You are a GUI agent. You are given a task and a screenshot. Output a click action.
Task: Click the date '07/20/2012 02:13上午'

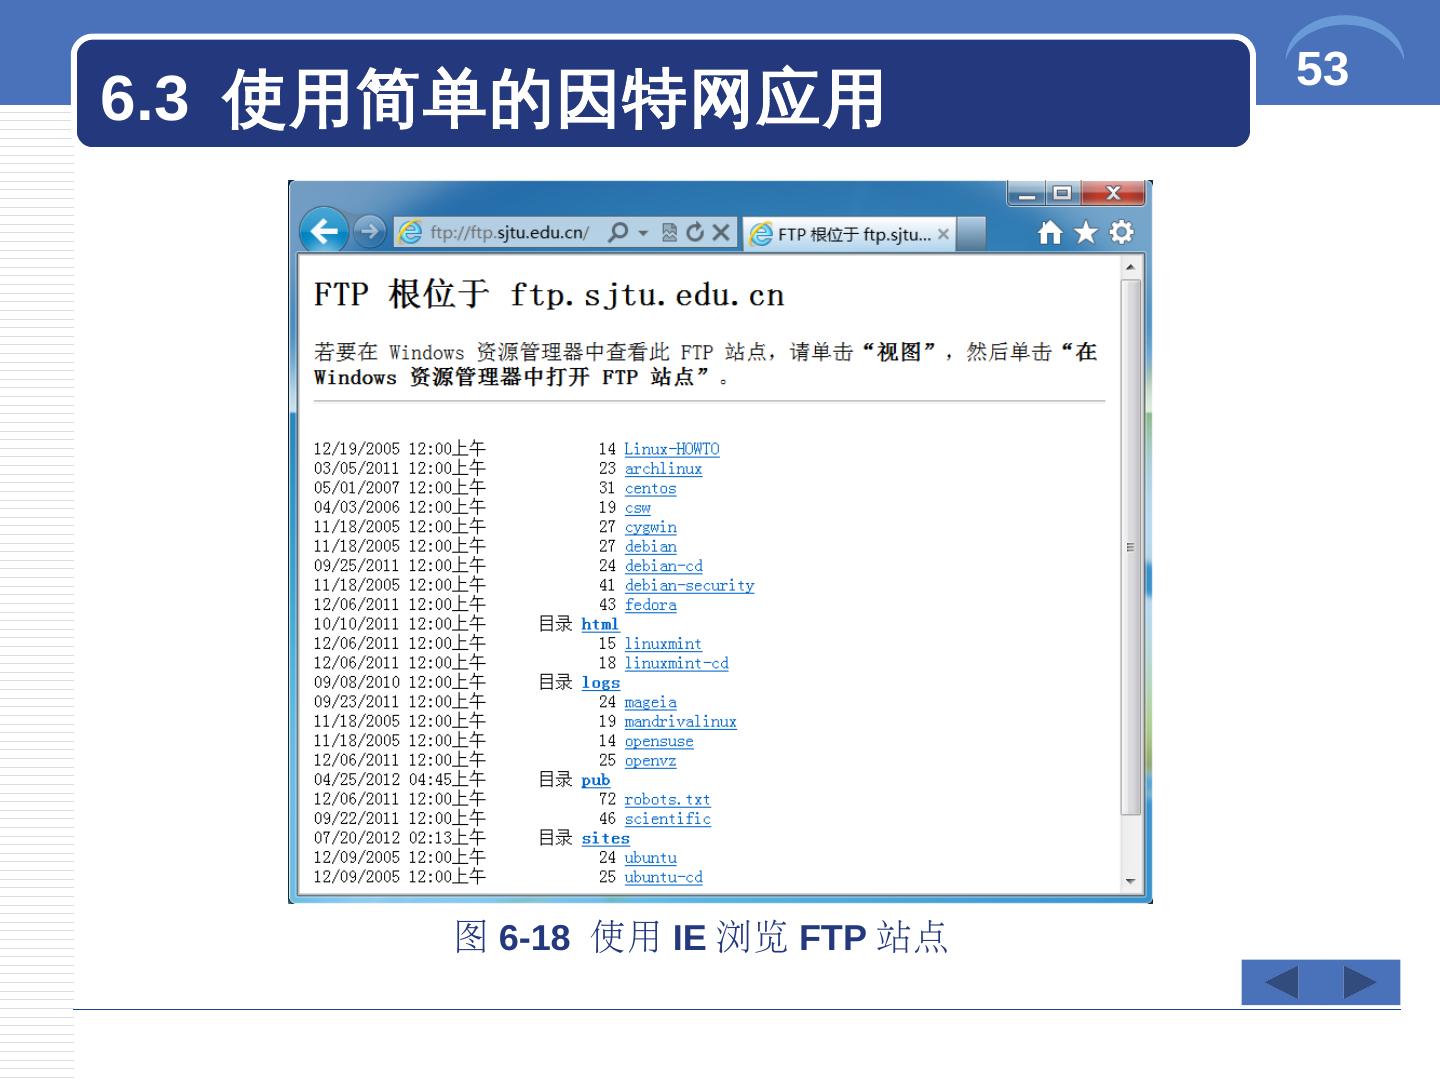399,838
